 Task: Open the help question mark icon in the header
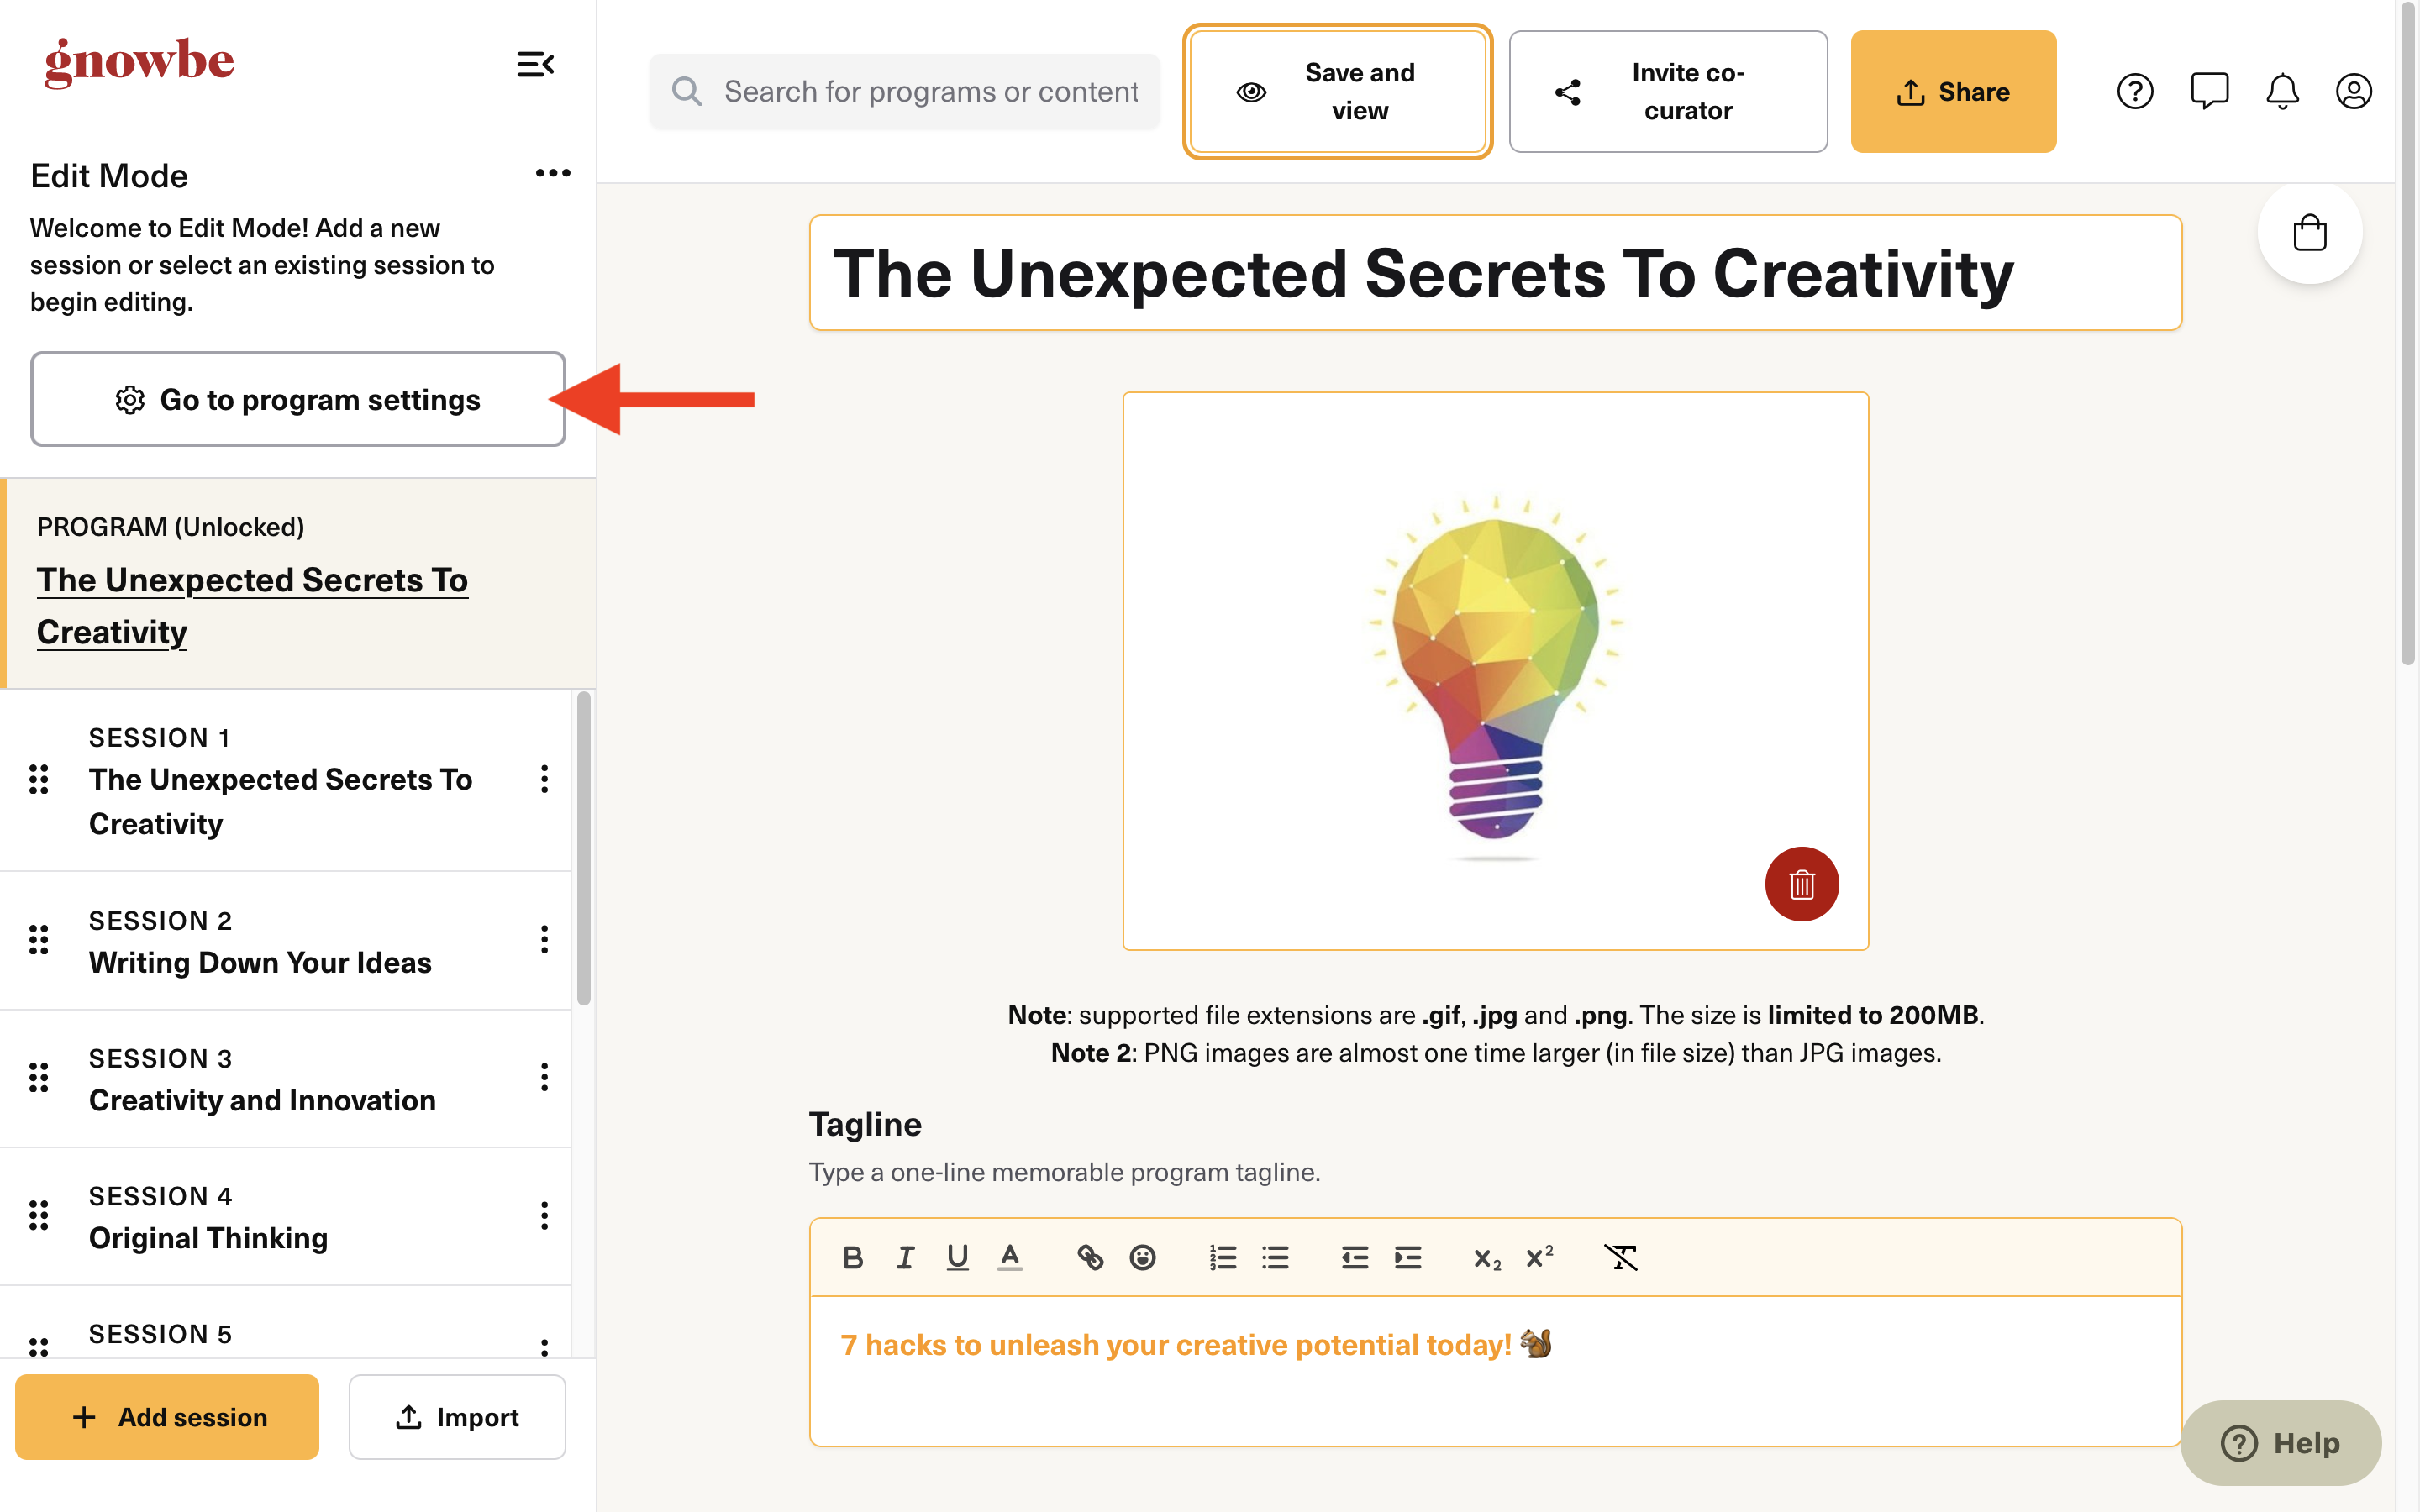pyautogui.click(x=2135, y=92)
